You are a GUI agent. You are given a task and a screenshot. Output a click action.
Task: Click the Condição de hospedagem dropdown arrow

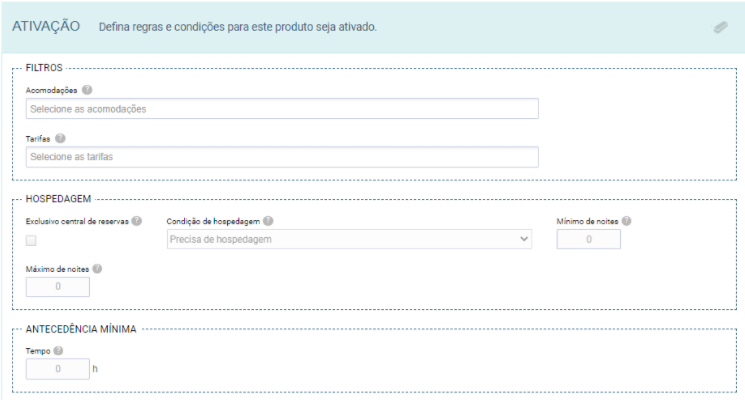click(x=524, y=239)
